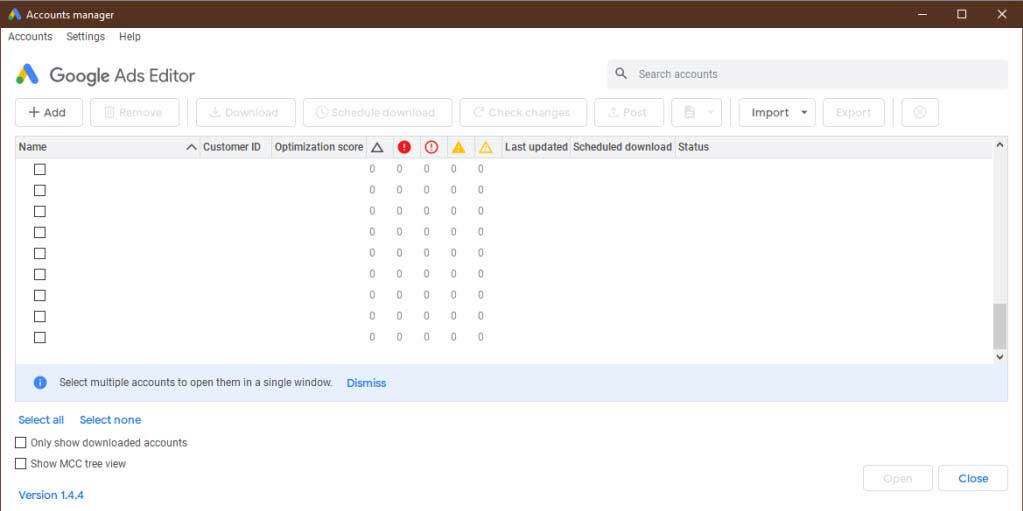This screenshot has width=1023, height=511.
Task: Tick the topmost visible account row checkbox
Action: point(40,169)
